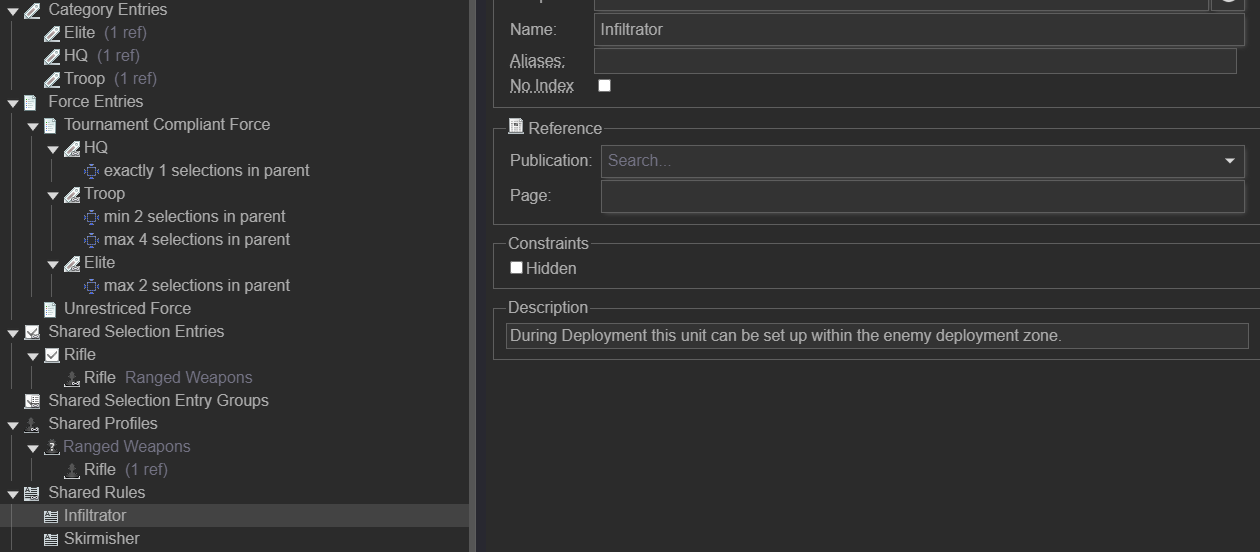Collapse the Category Entries tree node

point(13,11)
